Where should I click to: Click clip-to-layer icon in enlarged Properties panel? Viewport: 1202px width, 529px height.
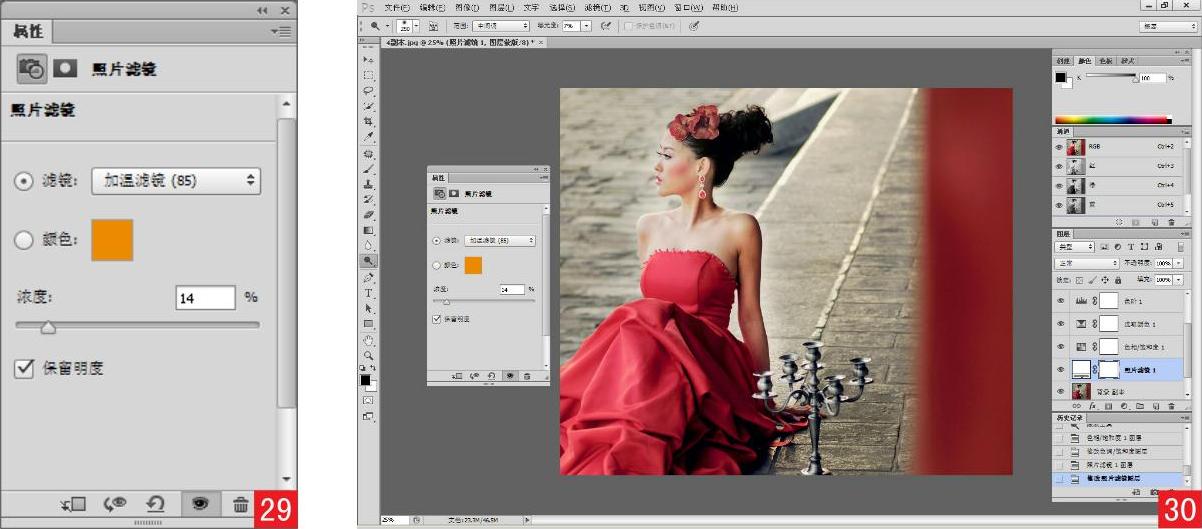73,505
